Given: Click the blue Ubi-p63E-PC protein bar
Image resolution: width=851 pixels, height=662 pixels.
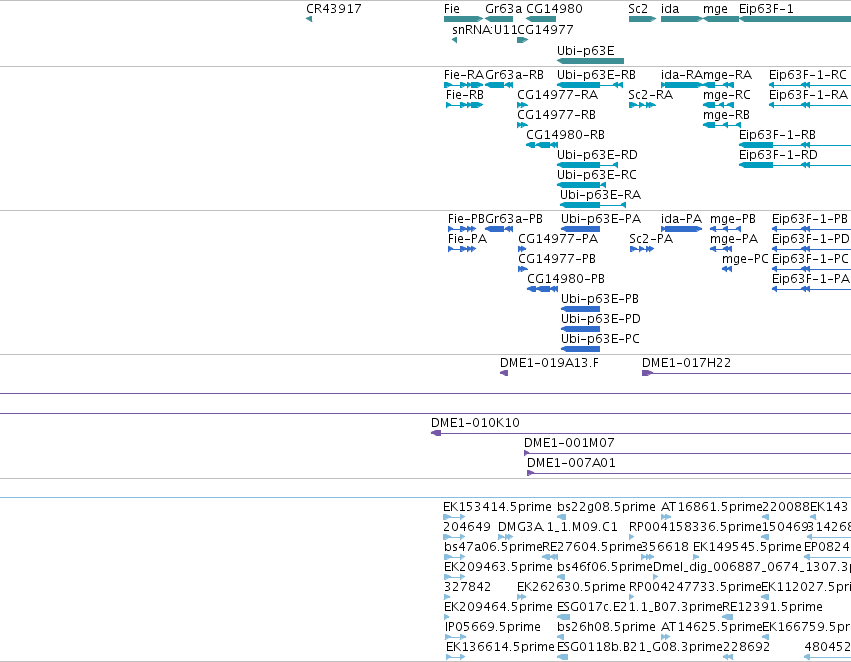Looking at the screenshot, I should 580,349.
